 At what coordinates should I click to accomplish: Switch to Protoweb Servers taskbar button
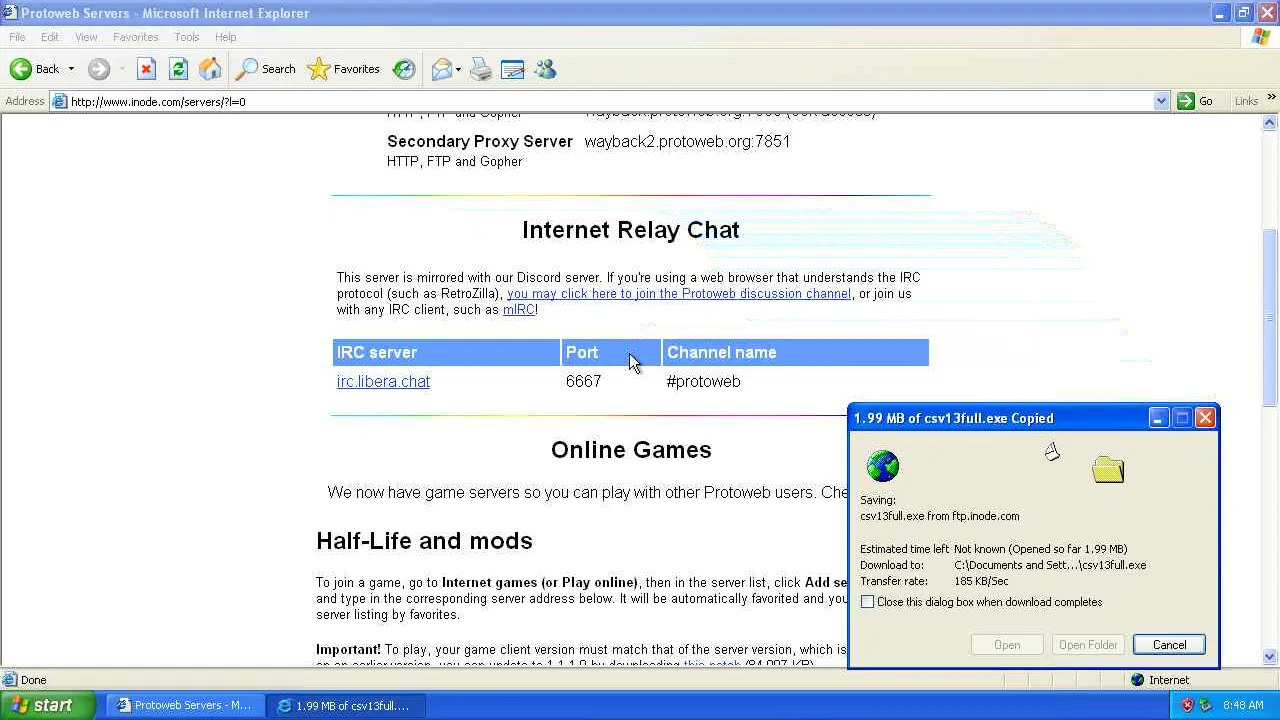[x=186, y=705]
